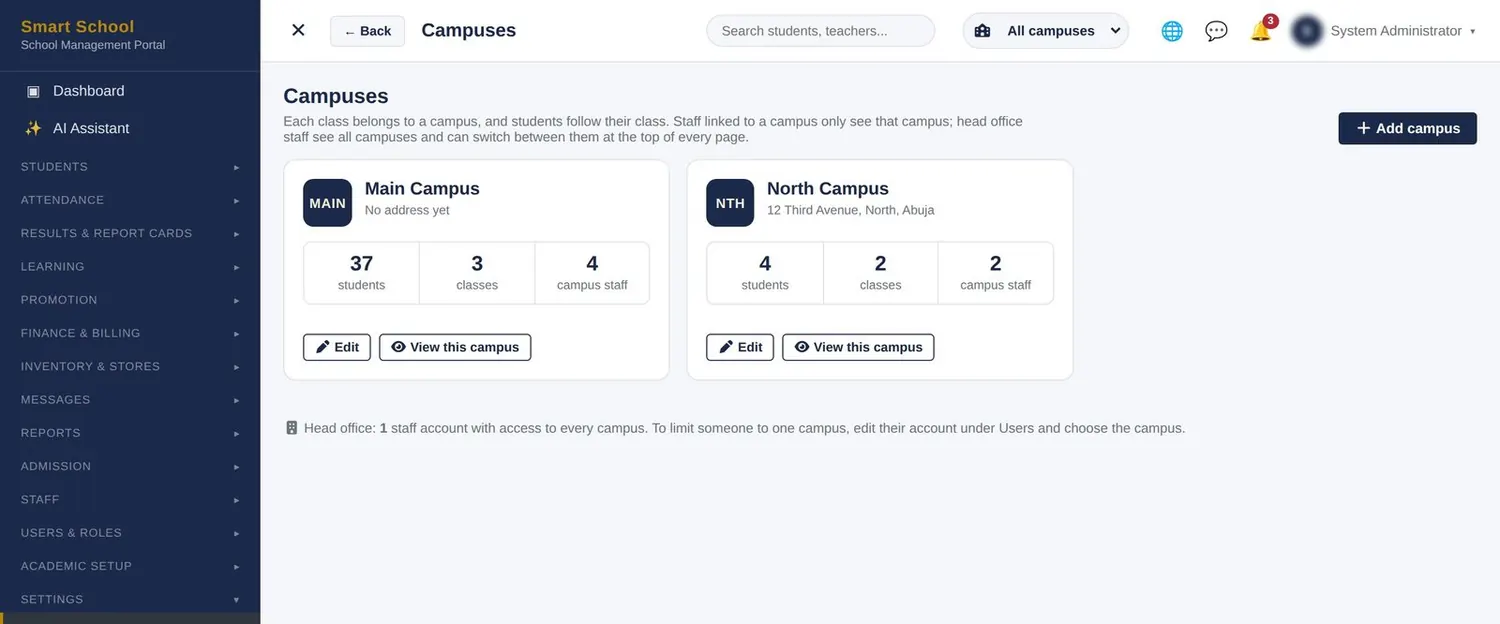
Task: Expand the Messages sidebar section
Action: coord(130,400)
